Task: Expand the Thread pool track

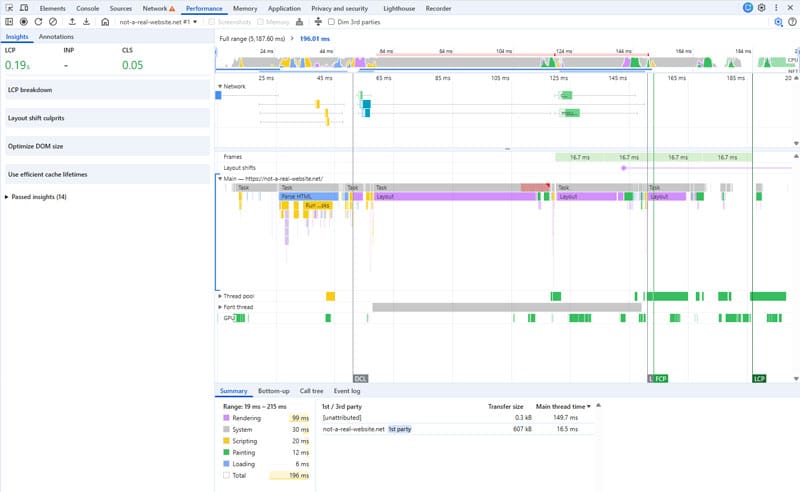Action: [220, 296]
